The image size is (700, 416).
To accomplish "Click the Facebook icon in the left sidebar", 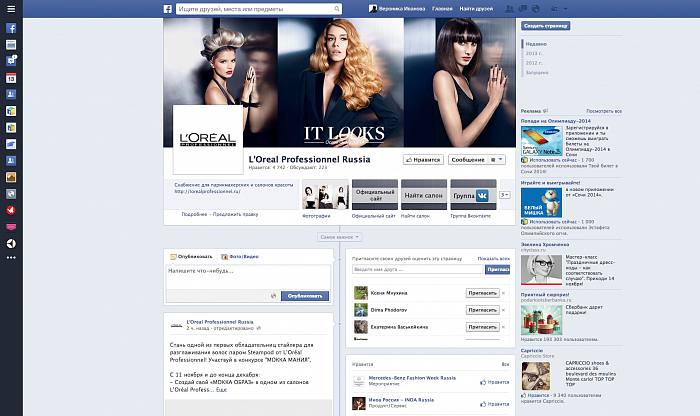I will tap(11, 28).
